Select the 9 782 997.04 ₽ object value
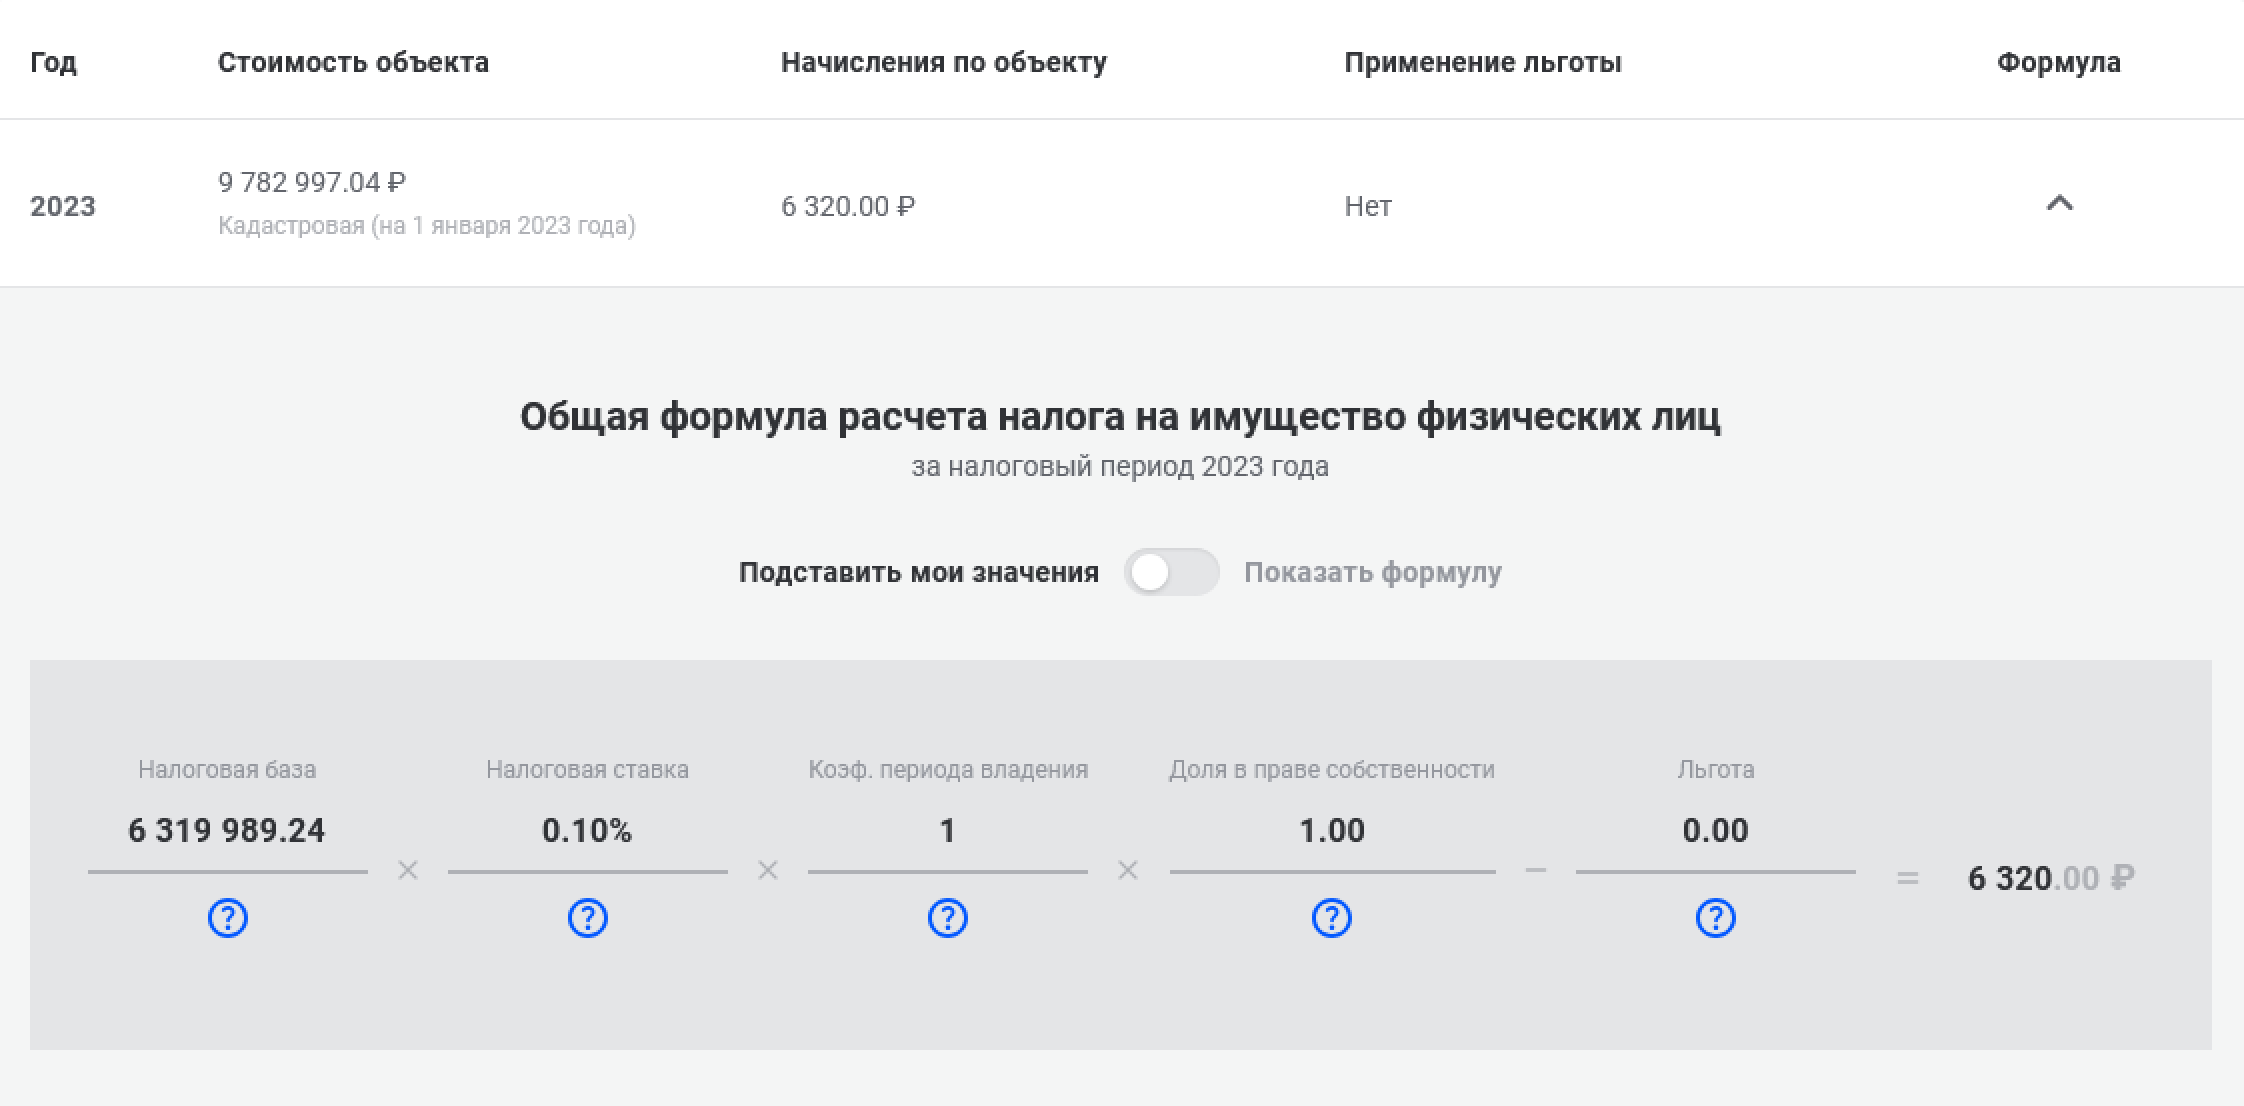 (x=312, y=182)
